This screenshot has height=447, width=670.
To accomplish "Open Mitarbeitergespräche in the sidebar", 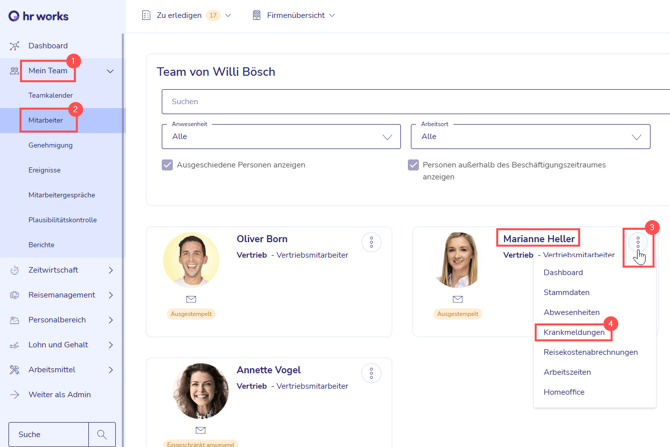I will pyautogui.click(x=61, y=195).
